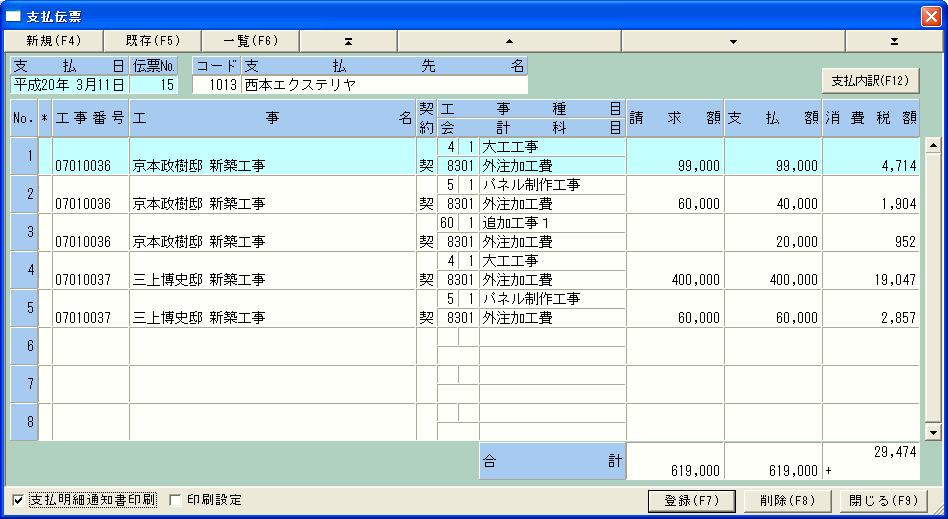Click the 支払伝票 title bar icon
Viewport: 948px width, 519px height.
(14, 16)
